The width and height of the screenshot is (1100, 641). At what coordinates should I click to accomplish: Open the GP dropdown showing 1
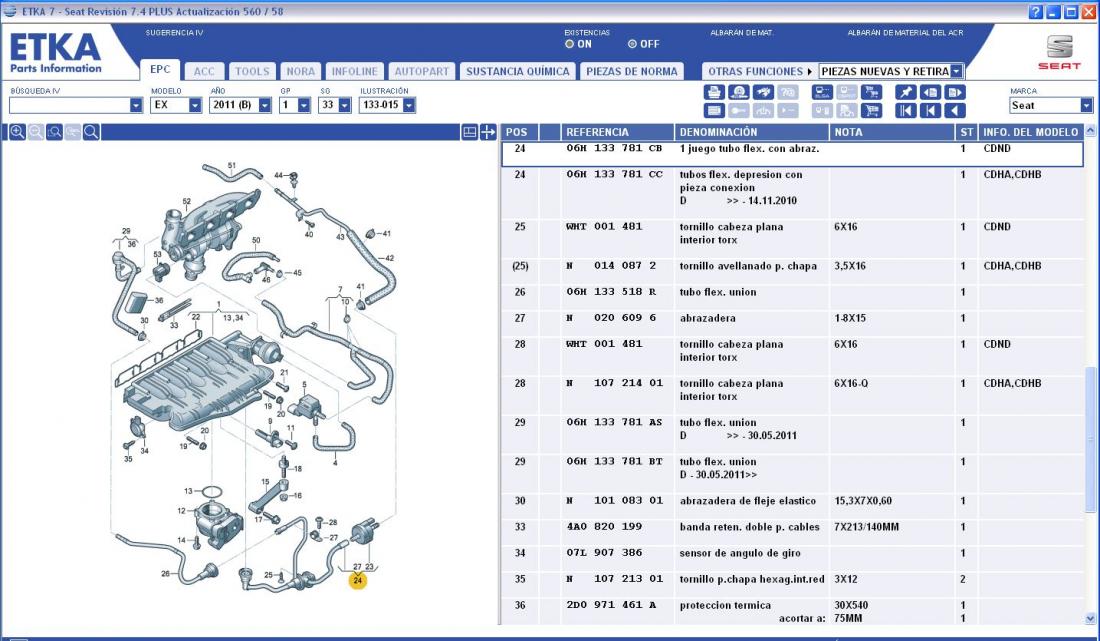coord(304,105)
